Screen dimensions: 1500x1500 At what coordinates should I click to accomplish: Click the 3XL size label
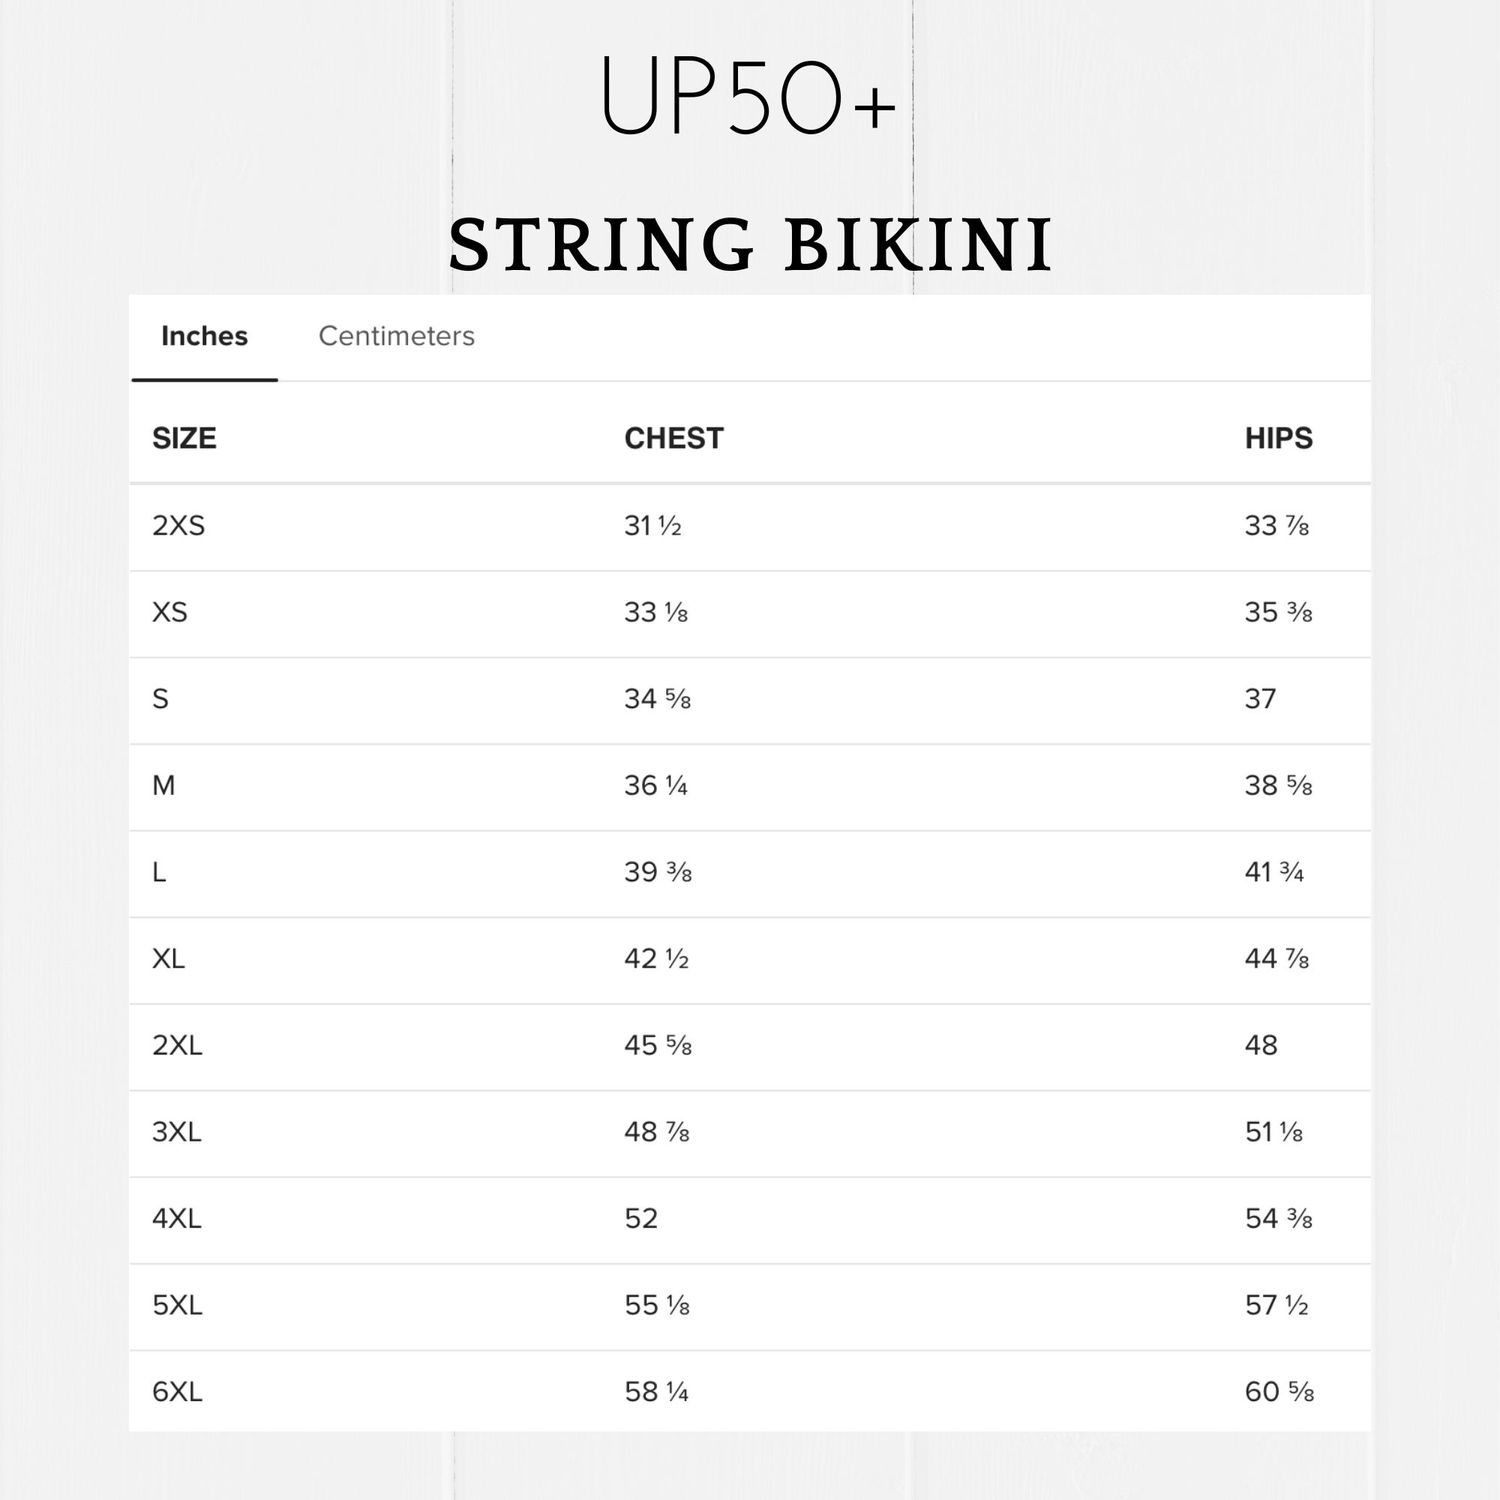(x=176, y=1132)
